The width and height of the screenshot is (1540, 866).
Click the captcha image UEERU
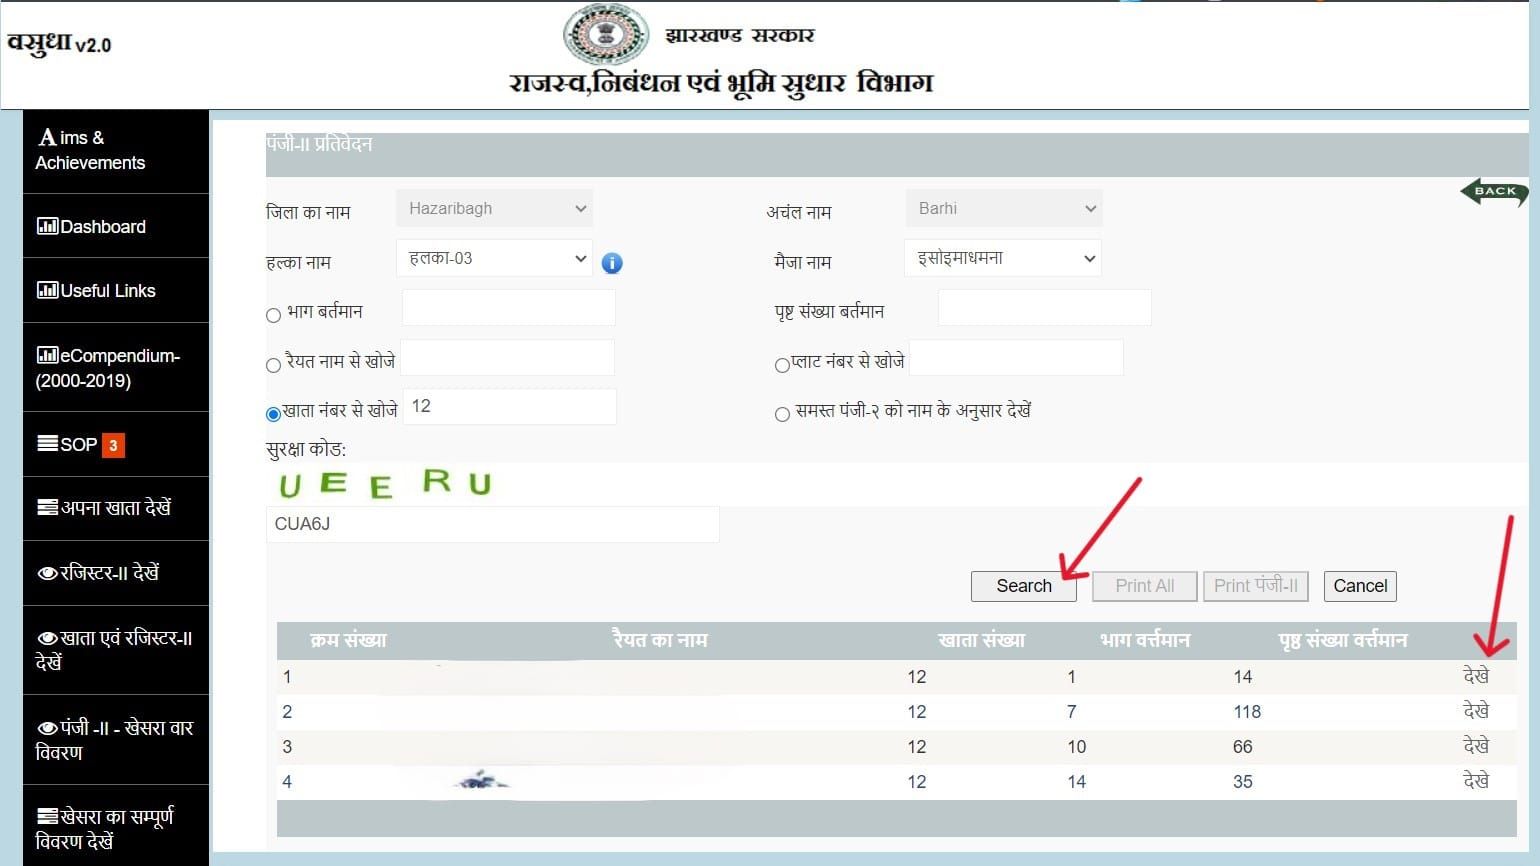tap(384, 484)
